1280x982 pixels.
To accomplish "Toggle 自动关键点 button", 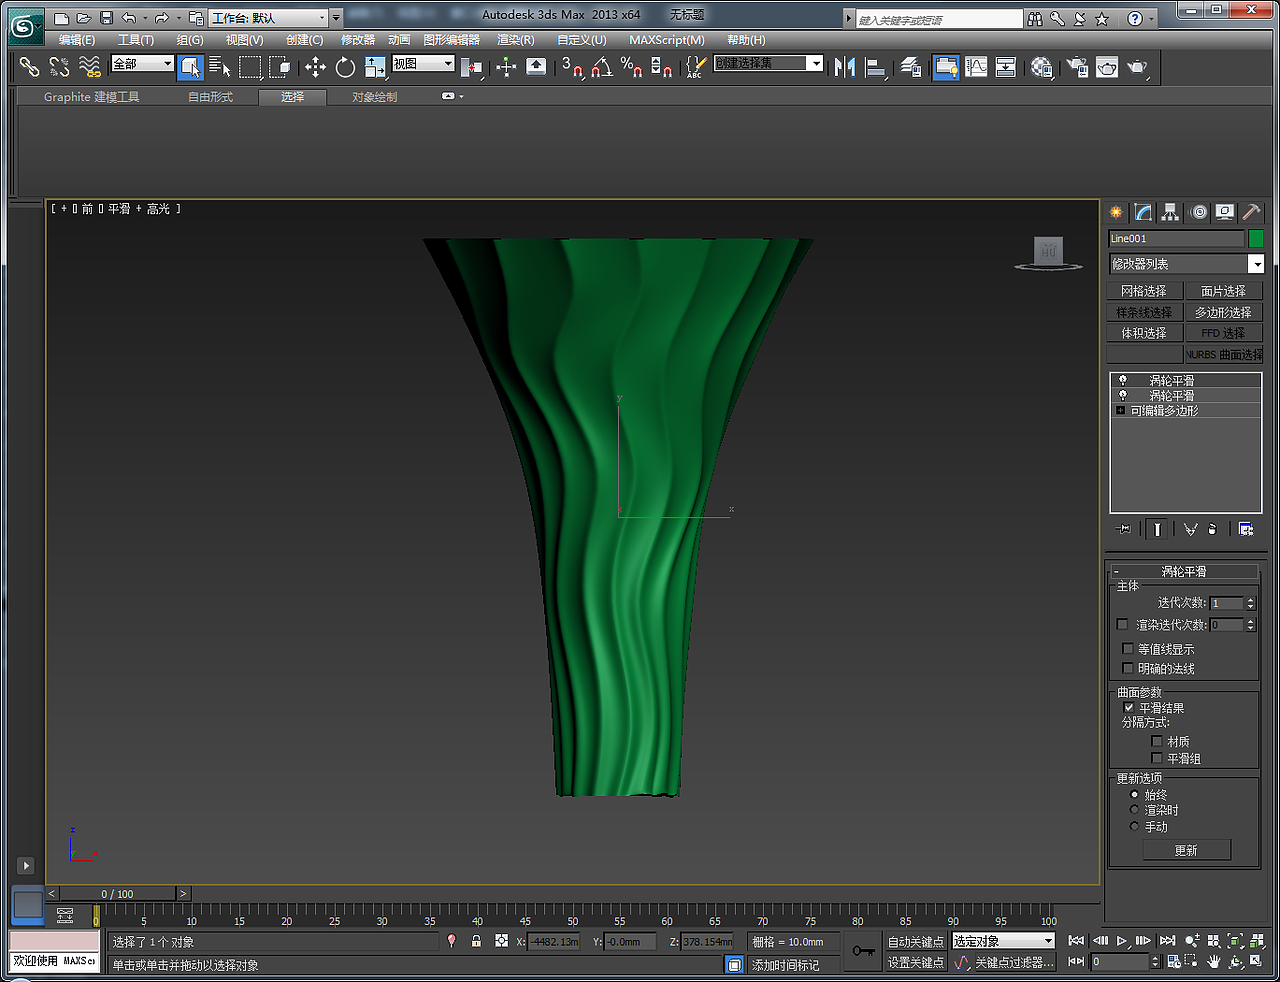I will [916, 942].
